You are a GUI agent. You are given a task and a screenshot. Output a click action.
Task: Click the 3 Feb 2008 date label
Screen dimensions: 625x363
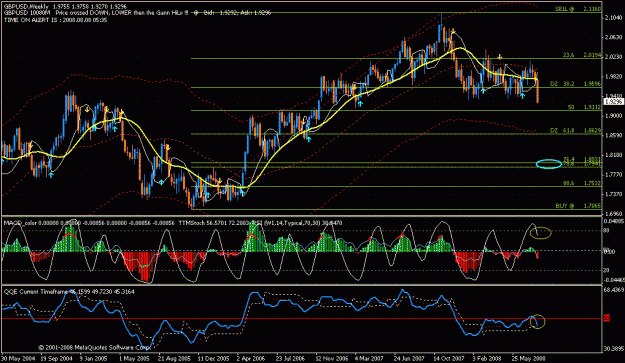pyautogui.click(x=487, y=358)
